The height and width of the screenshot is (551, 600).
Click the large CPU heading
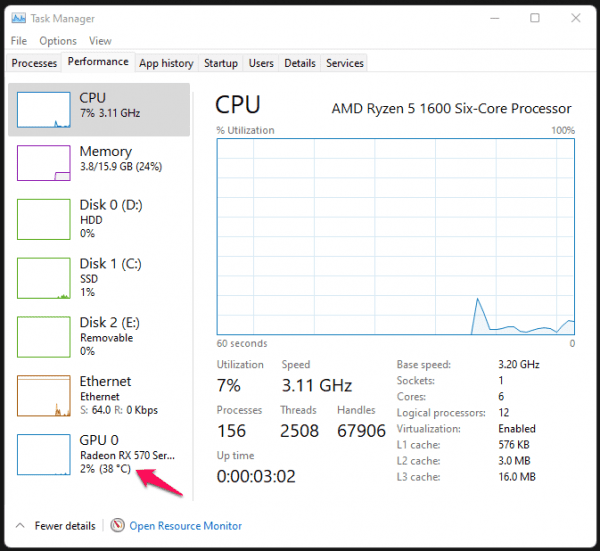[x=238, y=104]
